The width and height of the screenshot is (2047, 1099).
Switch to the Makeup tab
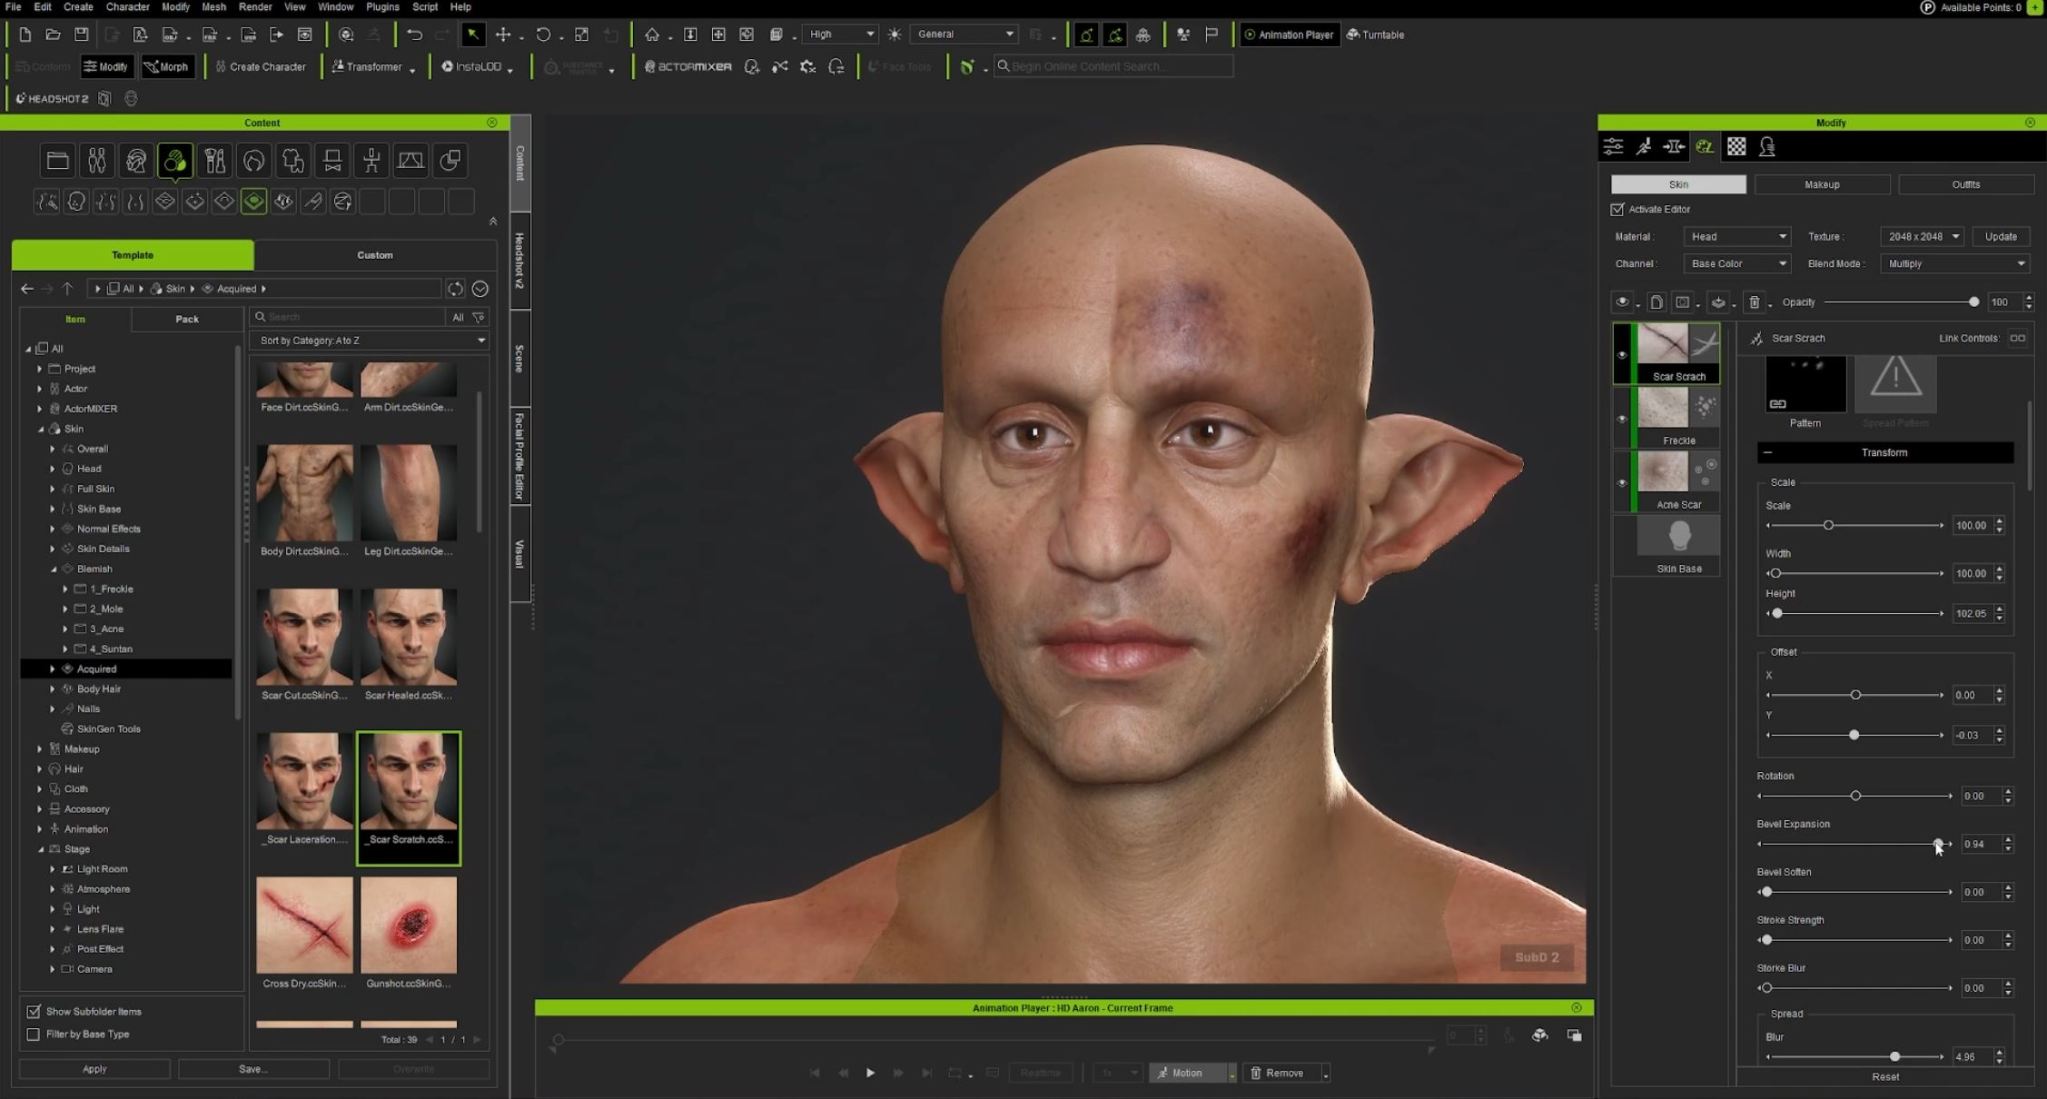tap(1821, 185)
